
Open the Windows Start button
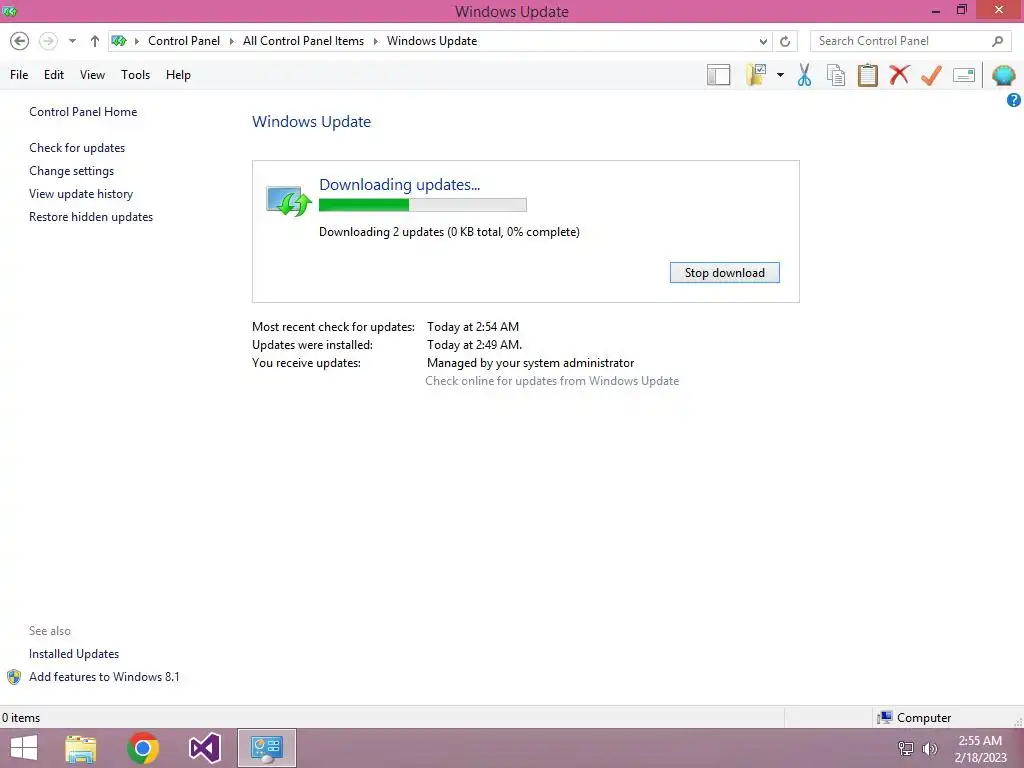(x=24, y=748)
